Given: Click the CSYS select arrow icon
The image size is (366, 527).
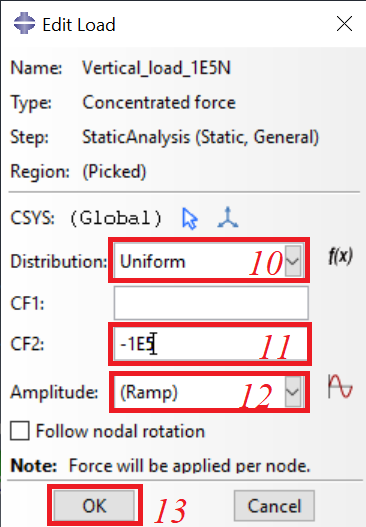Looking at the screenshot, I should tap(190, 218).
